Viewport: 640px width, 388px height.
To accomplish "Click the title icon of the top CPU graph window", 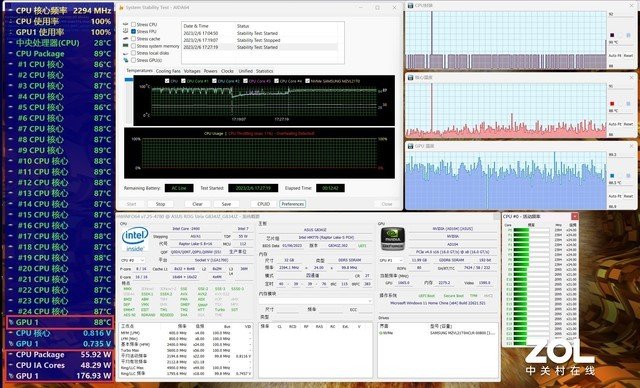I will coord(411,5).
